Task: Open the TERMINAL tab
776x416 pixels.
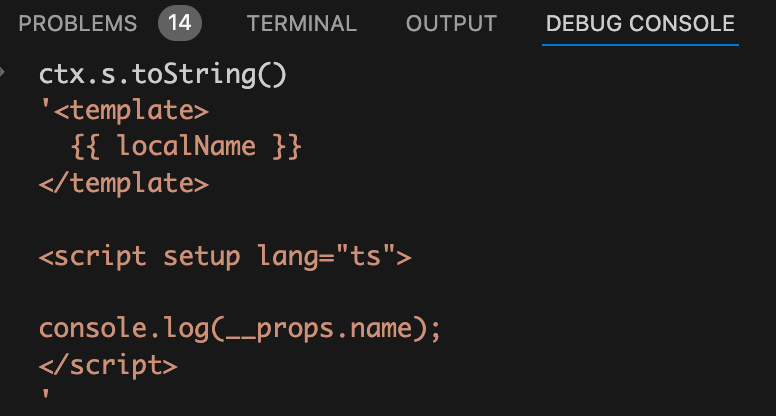Action: (x=301, y=24)
